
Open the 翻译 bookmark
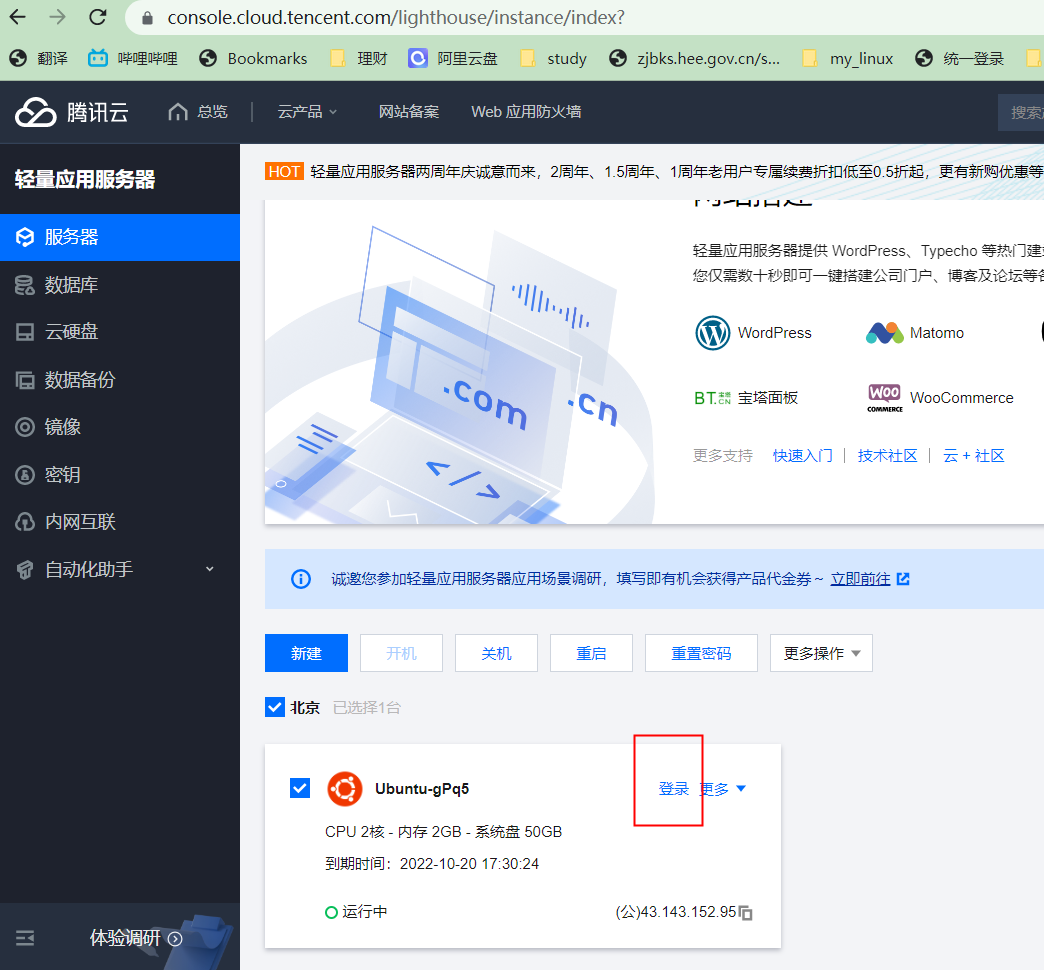click(x=39, y=59)
